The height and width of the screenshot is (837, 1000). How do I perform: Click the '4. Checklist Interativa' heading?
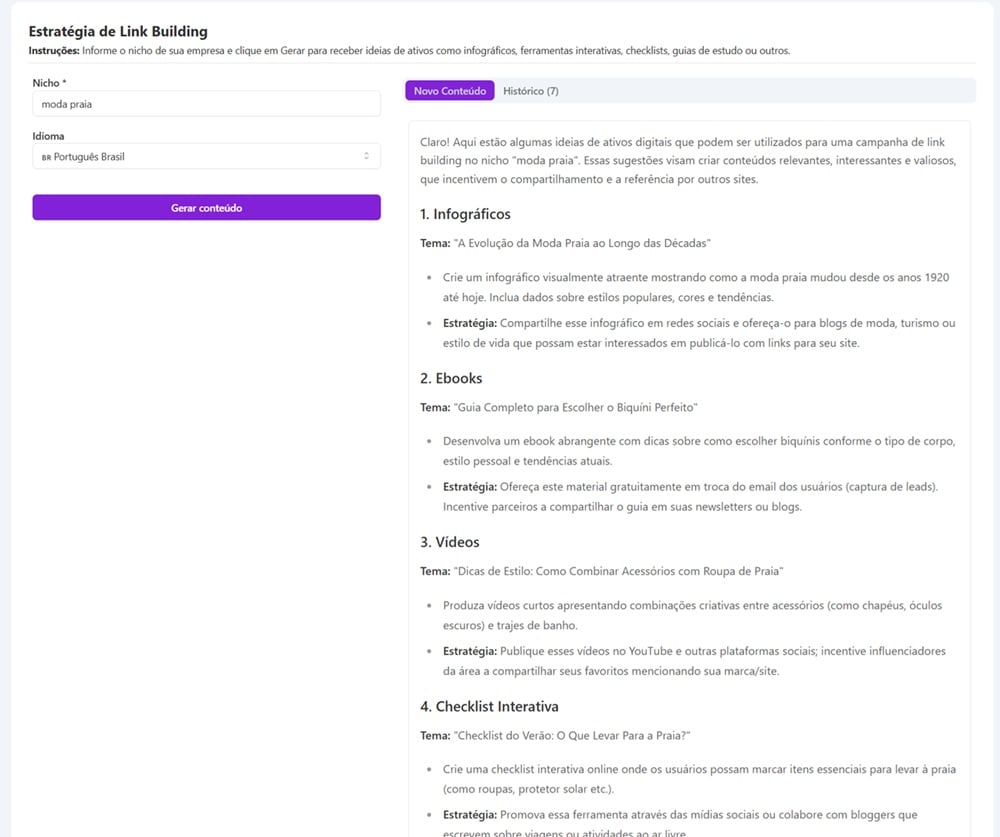[x=489, y=706]
